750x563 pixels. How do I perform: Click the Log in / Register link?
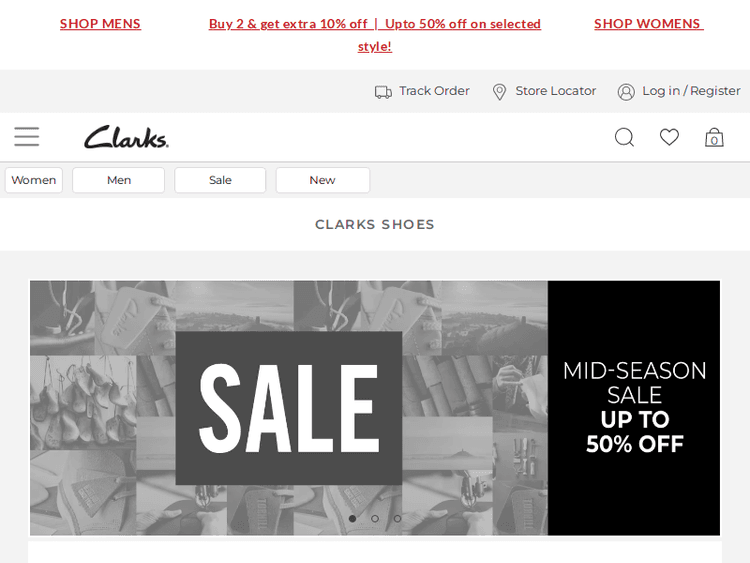pos(691,91)
